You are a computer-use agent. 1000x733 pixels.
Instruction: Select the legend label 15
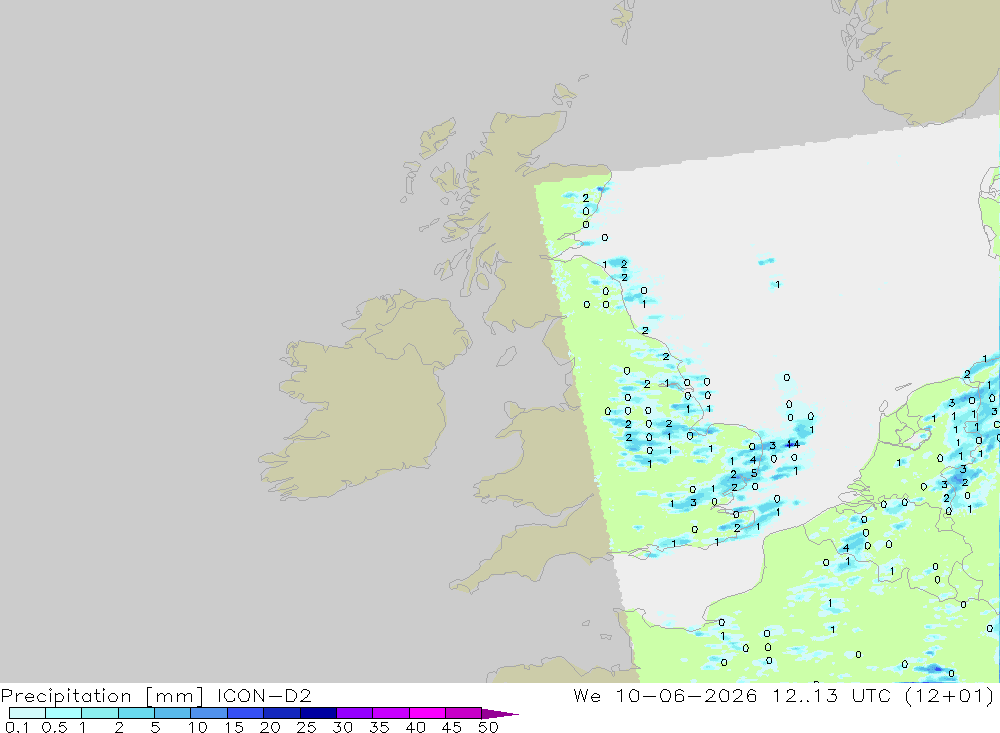click(233, 727)
